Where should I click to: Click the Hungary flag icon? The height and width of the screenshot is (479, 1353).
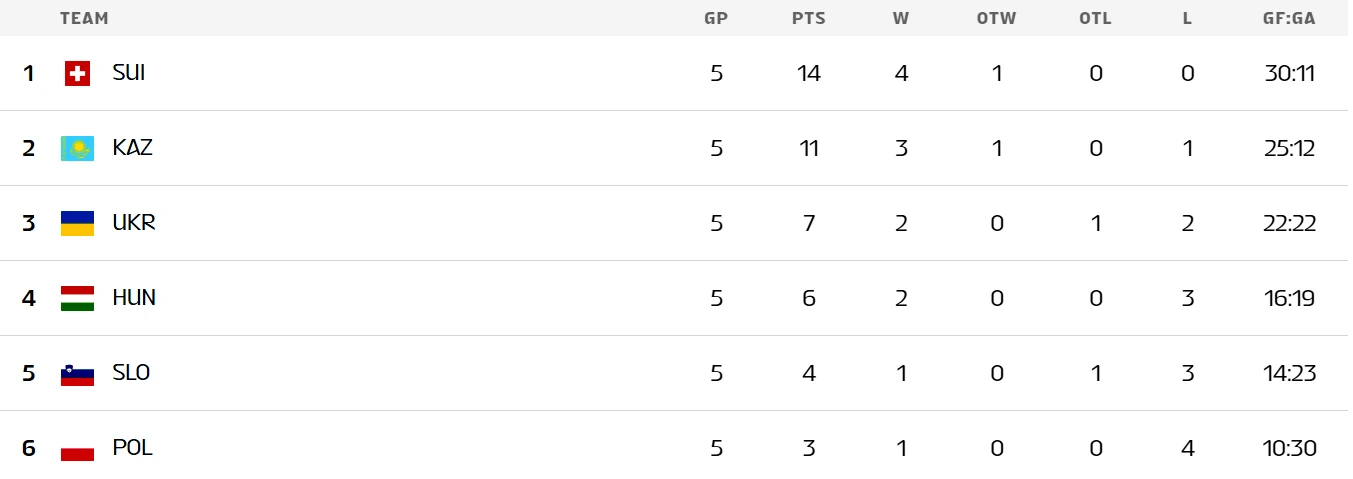[77, 298]
